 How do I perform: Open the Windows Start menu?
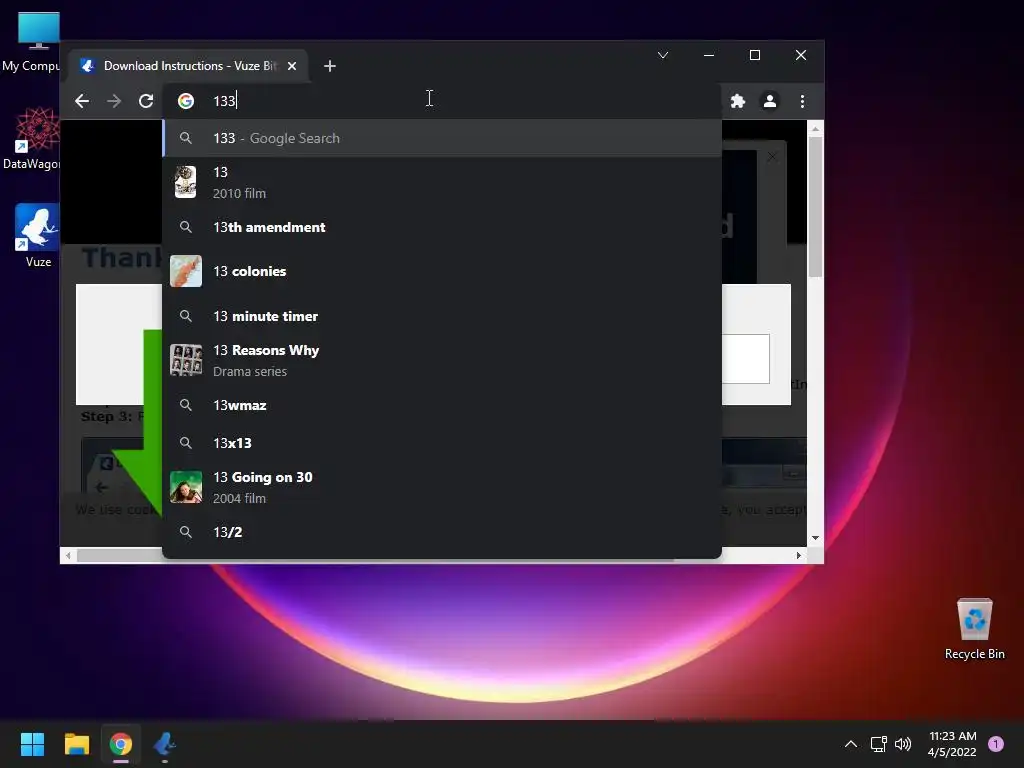tap(32, 744)
